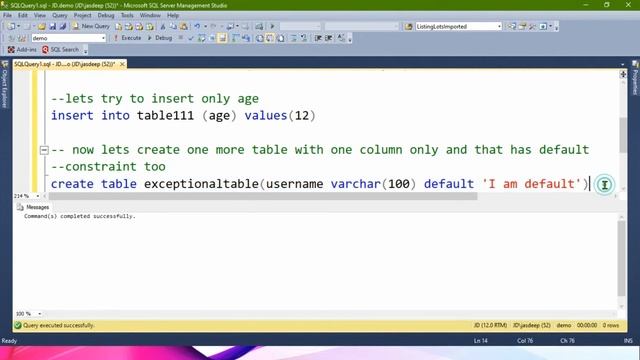Start the Debug command

[x=160, y=38]
